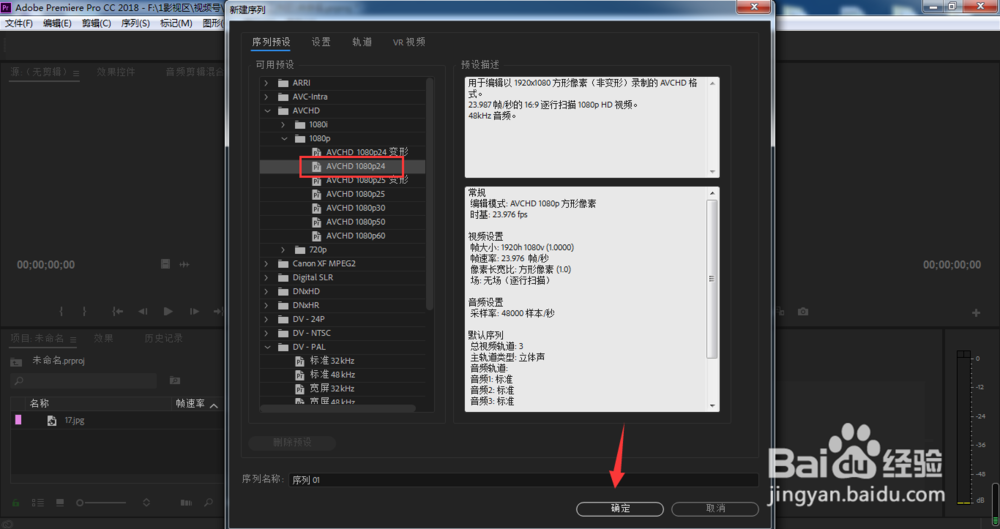Confirm dialog with 确定 button

(x=620, y=509)
